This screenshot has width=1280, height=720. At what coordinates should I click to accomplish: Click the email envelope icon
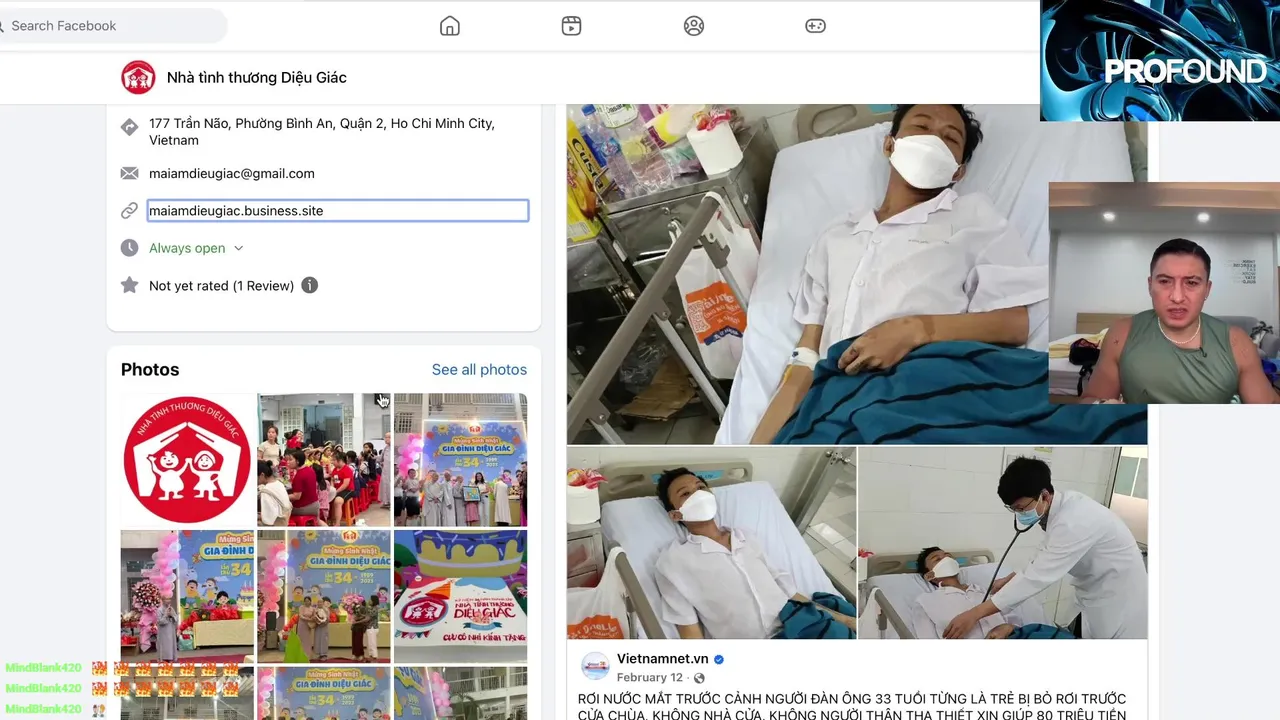tap(129, 173)
